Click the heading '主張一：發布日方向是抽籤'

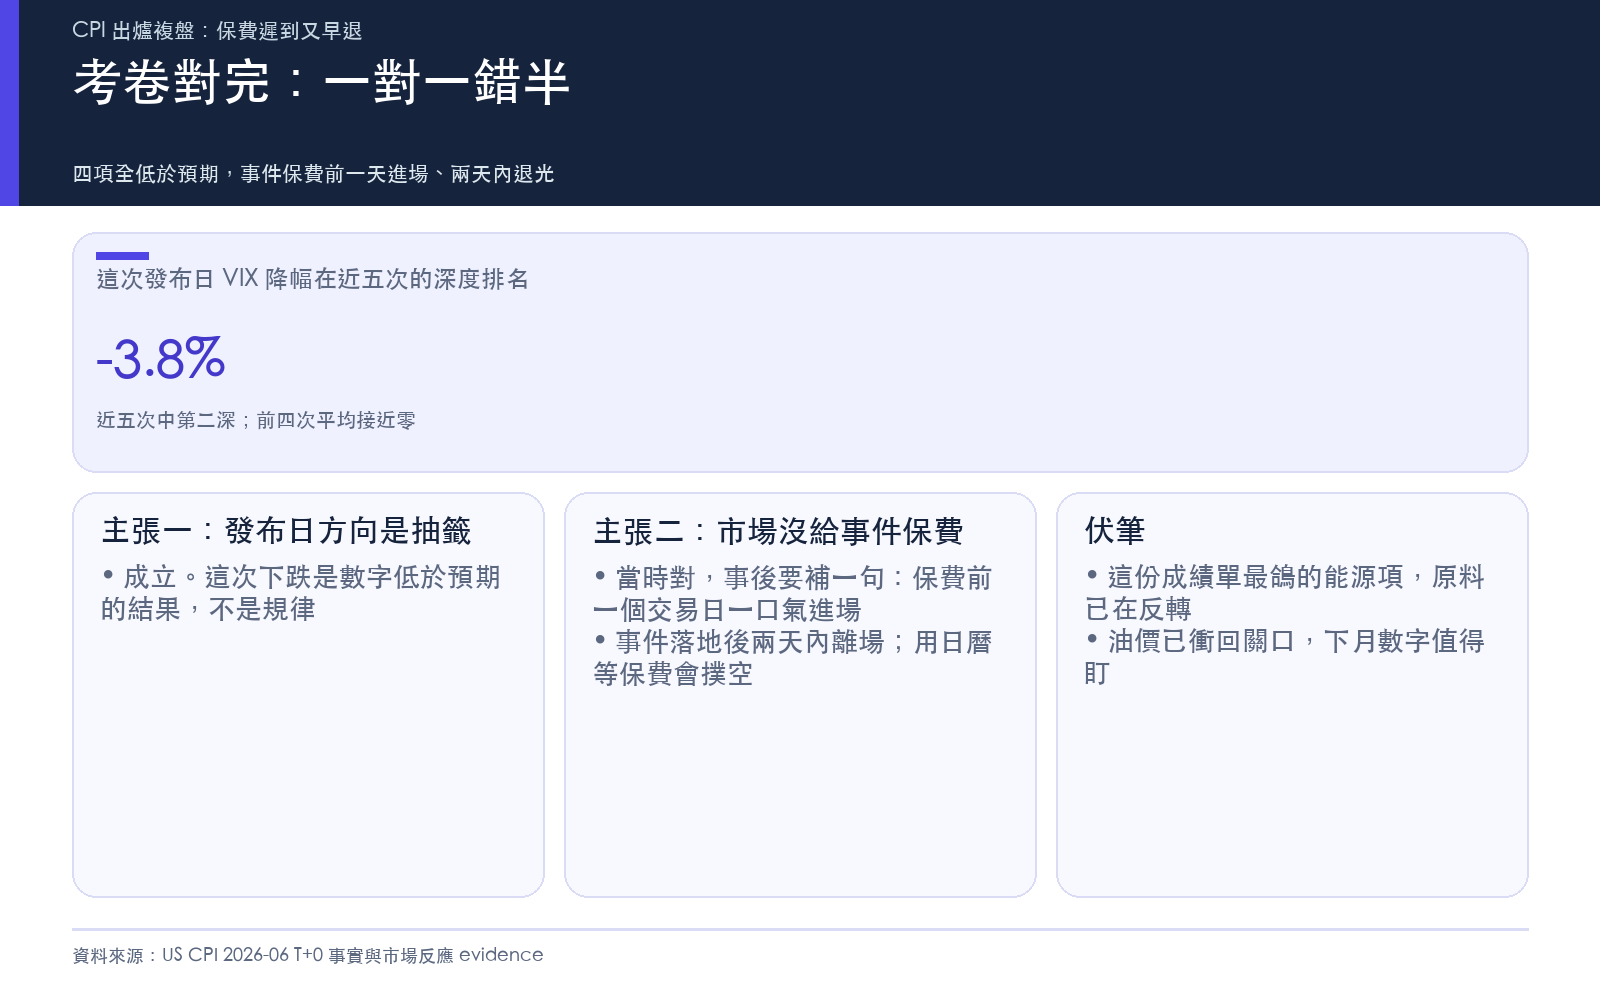[x=286, y=531]
